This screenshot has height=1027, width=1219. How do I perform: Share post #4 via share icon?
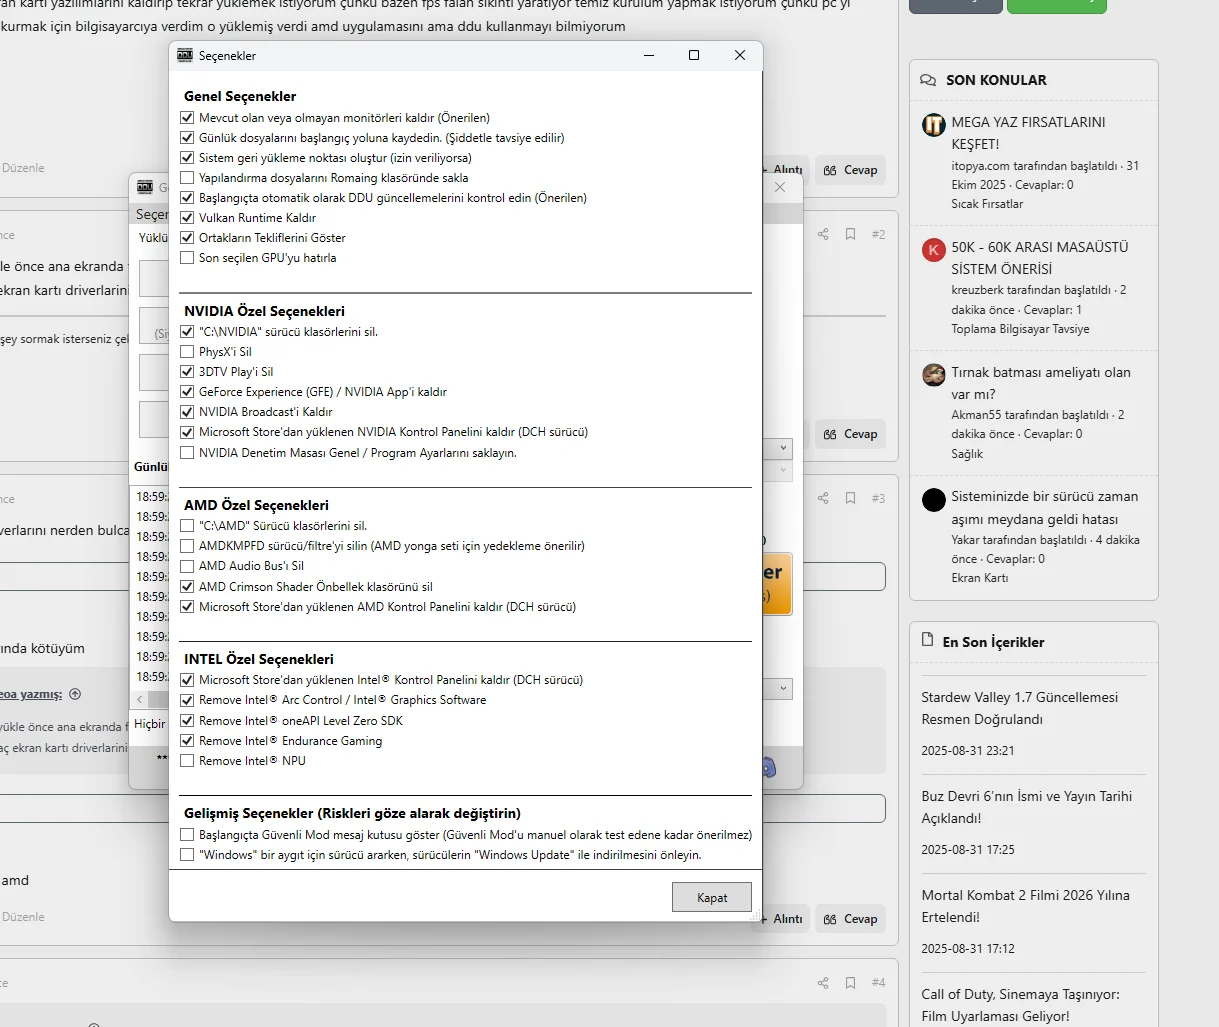coord(823,983)
